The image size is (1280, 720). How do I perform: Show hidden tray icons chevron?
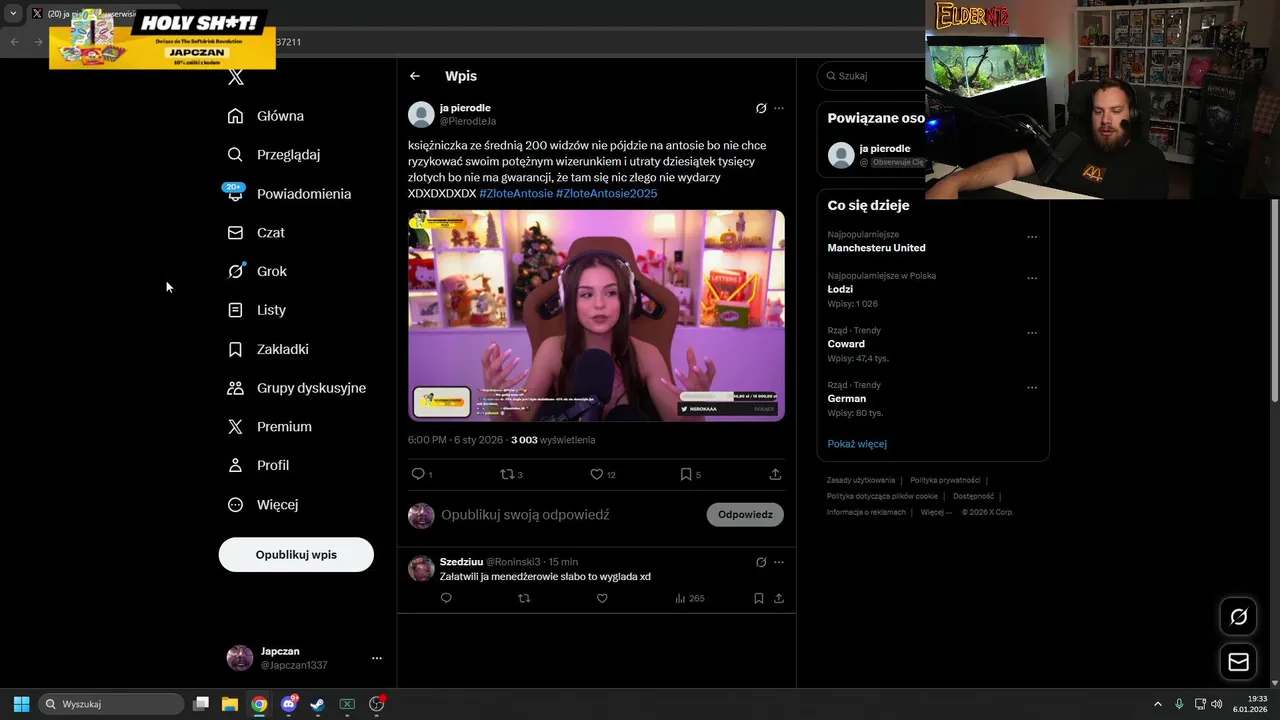click(x=1158, y=704)
